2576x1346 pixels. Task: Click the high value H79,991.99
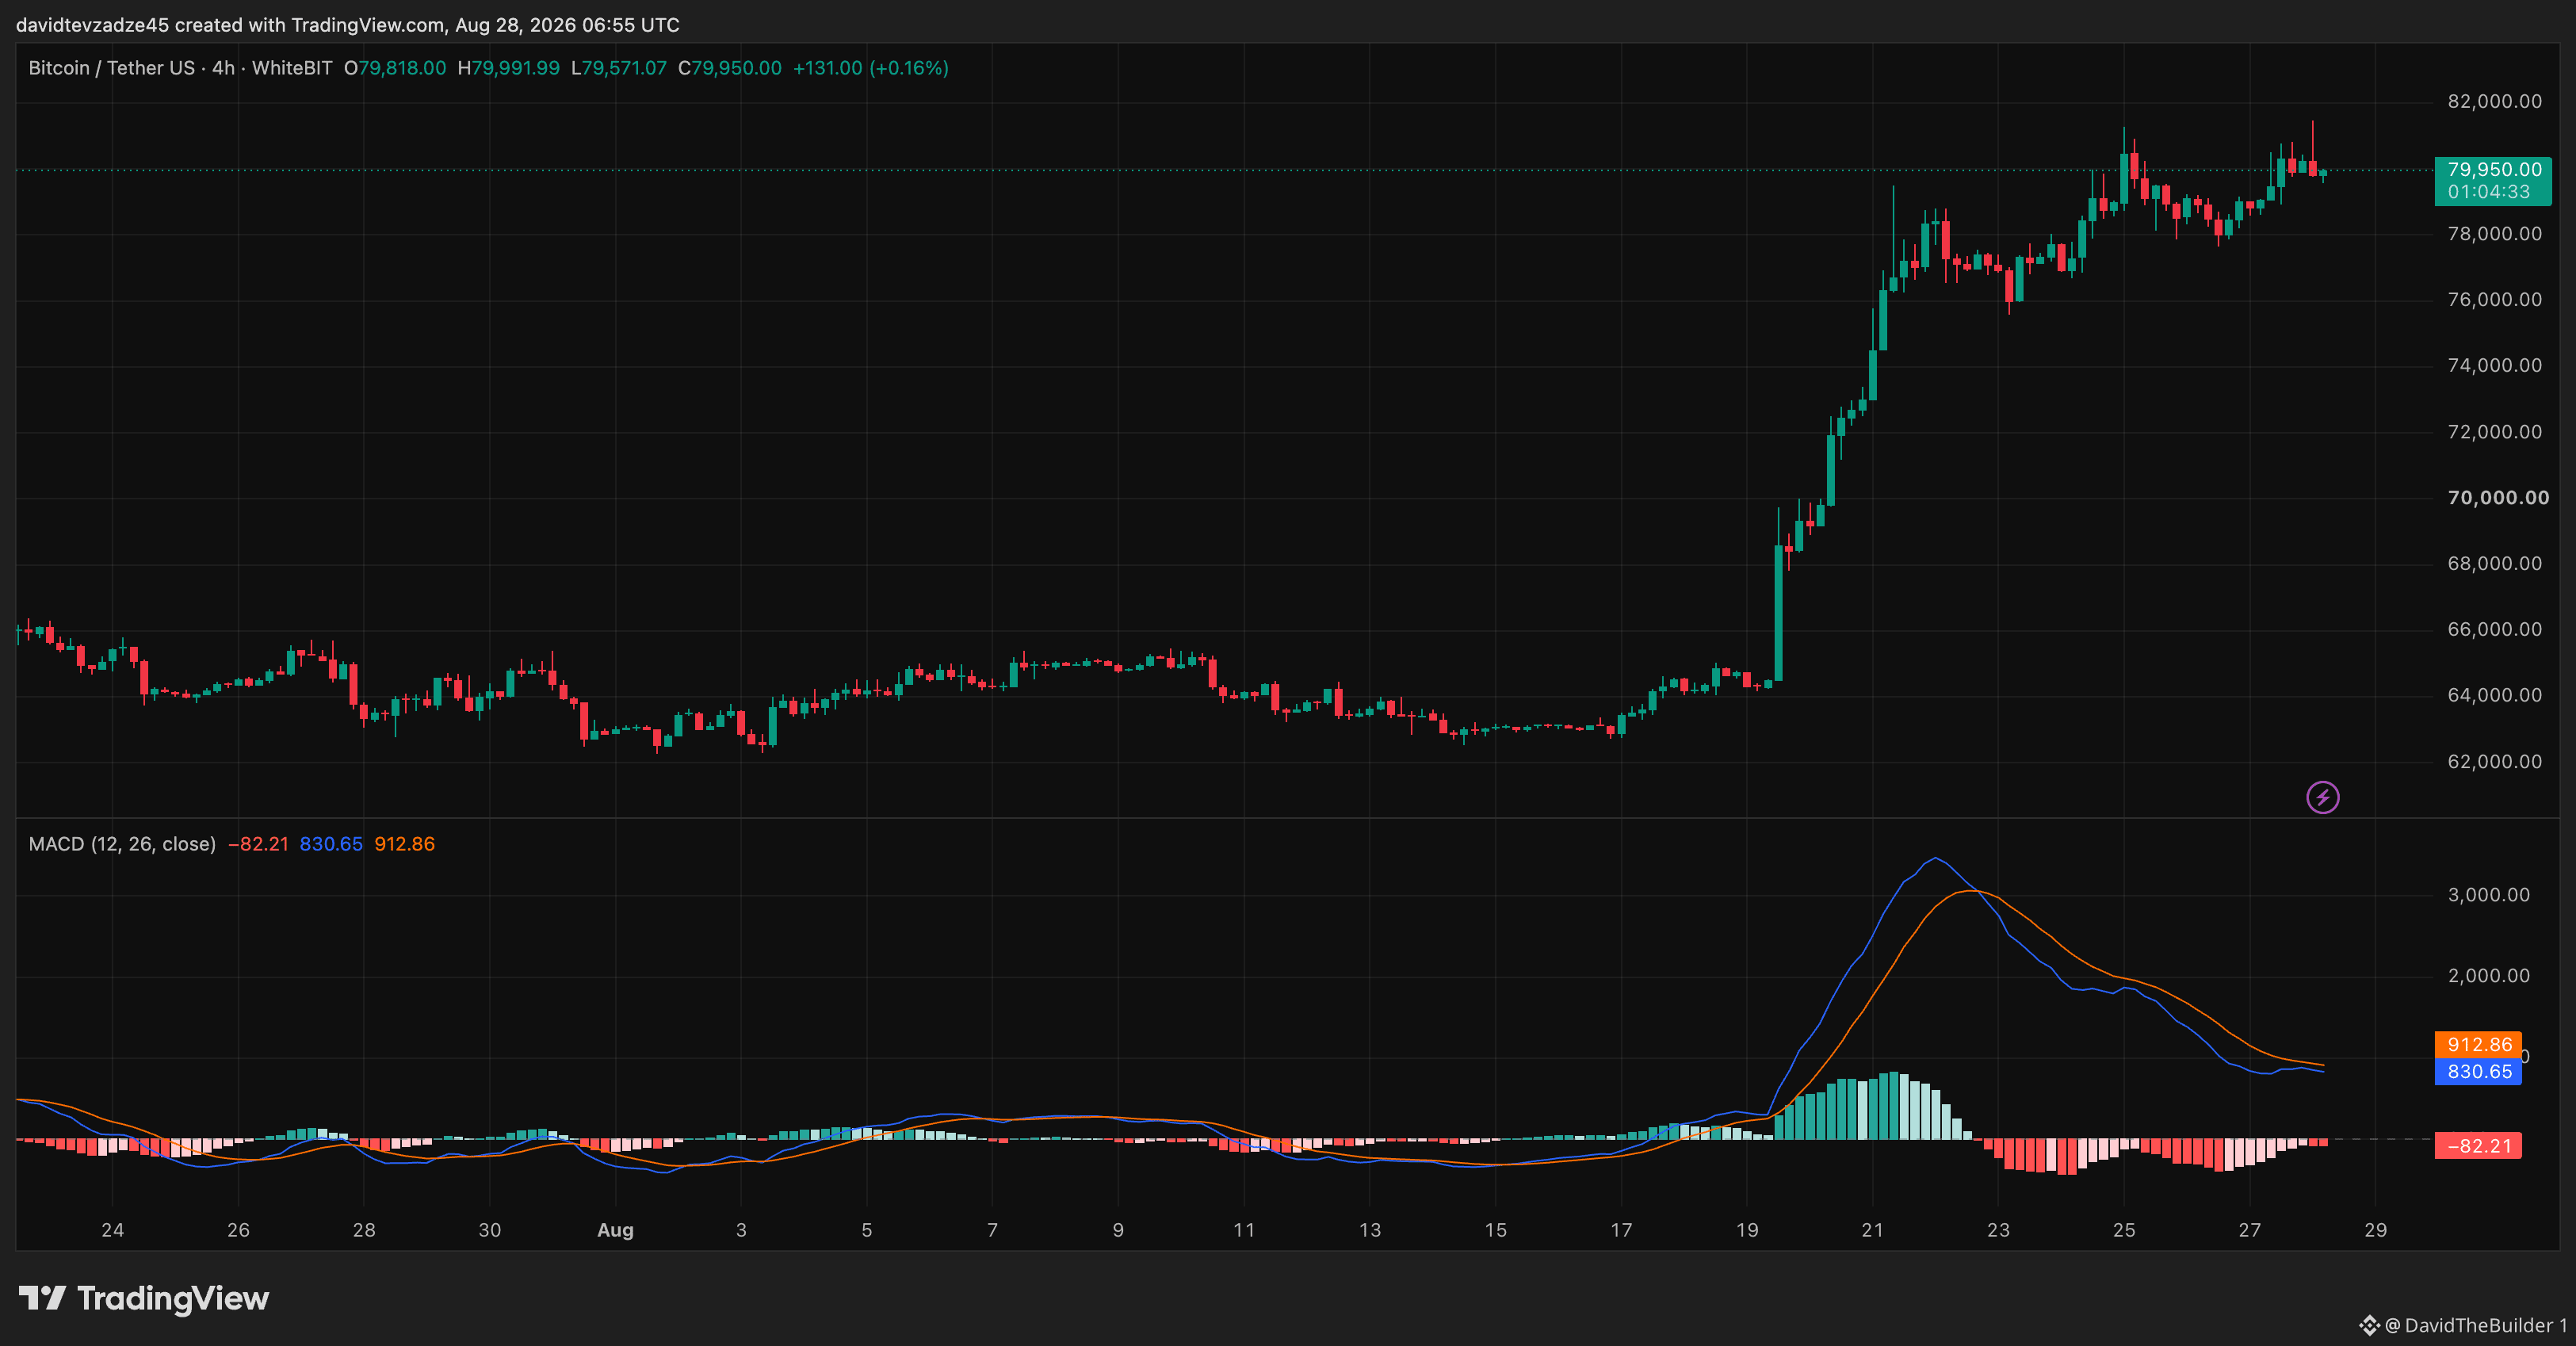pyautogui.click(x=508, y=68)
